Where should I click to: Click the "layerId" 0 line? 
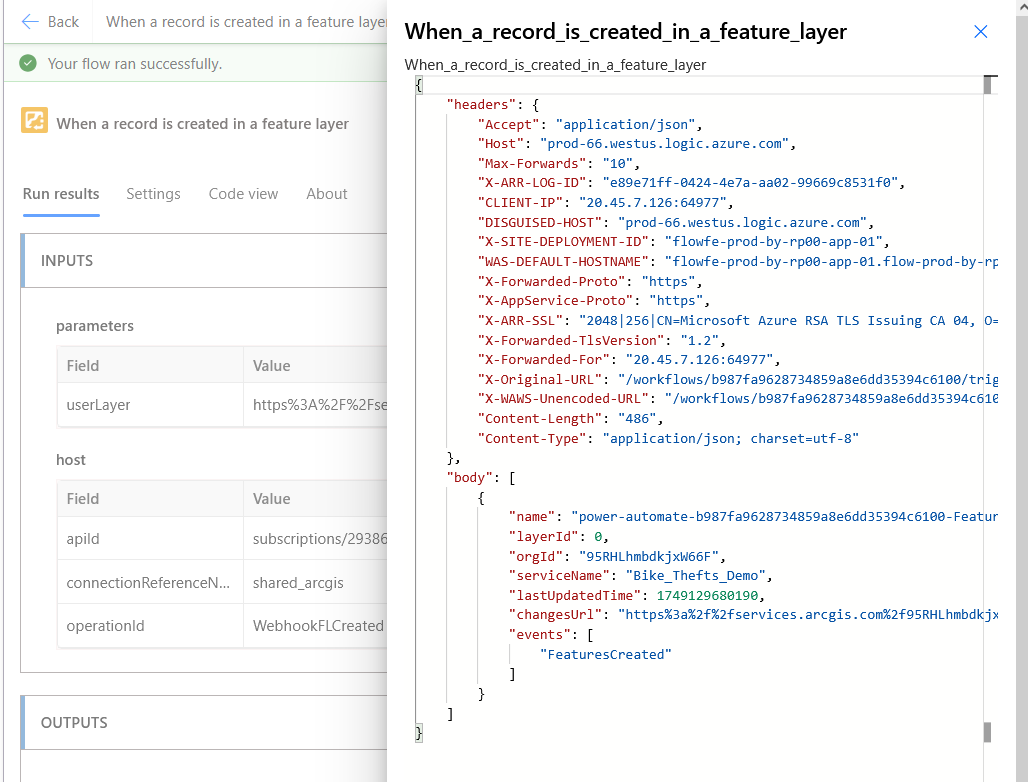pos(558,536)
